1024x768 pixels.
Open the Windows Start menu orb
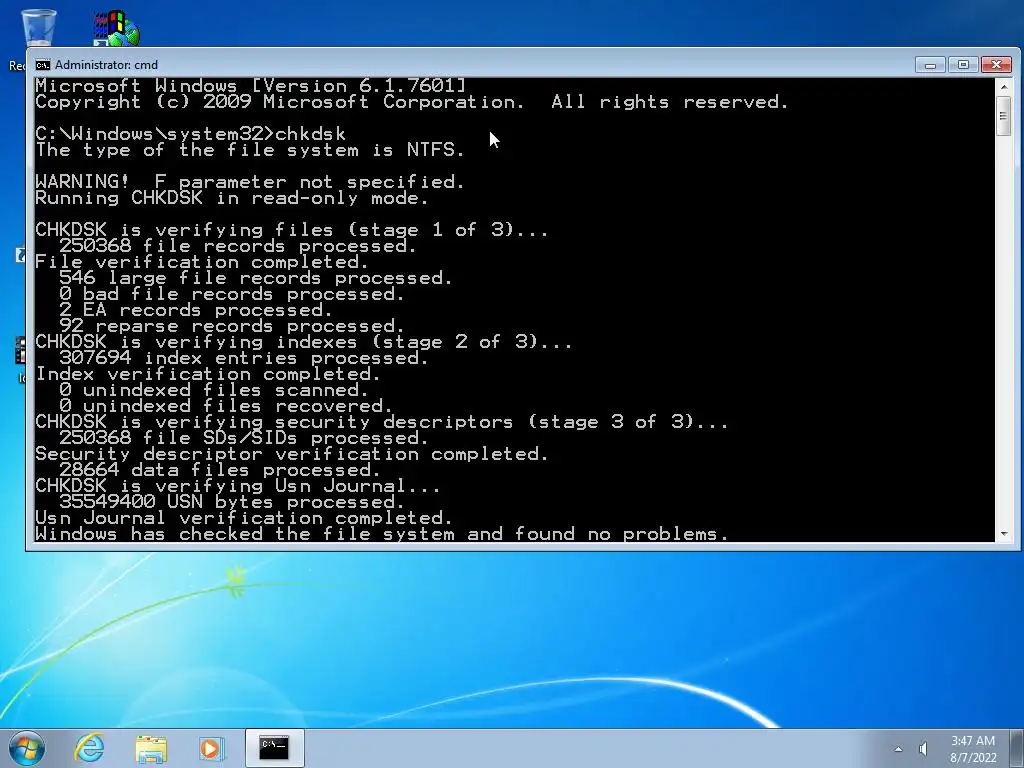(x=27, y=748)
